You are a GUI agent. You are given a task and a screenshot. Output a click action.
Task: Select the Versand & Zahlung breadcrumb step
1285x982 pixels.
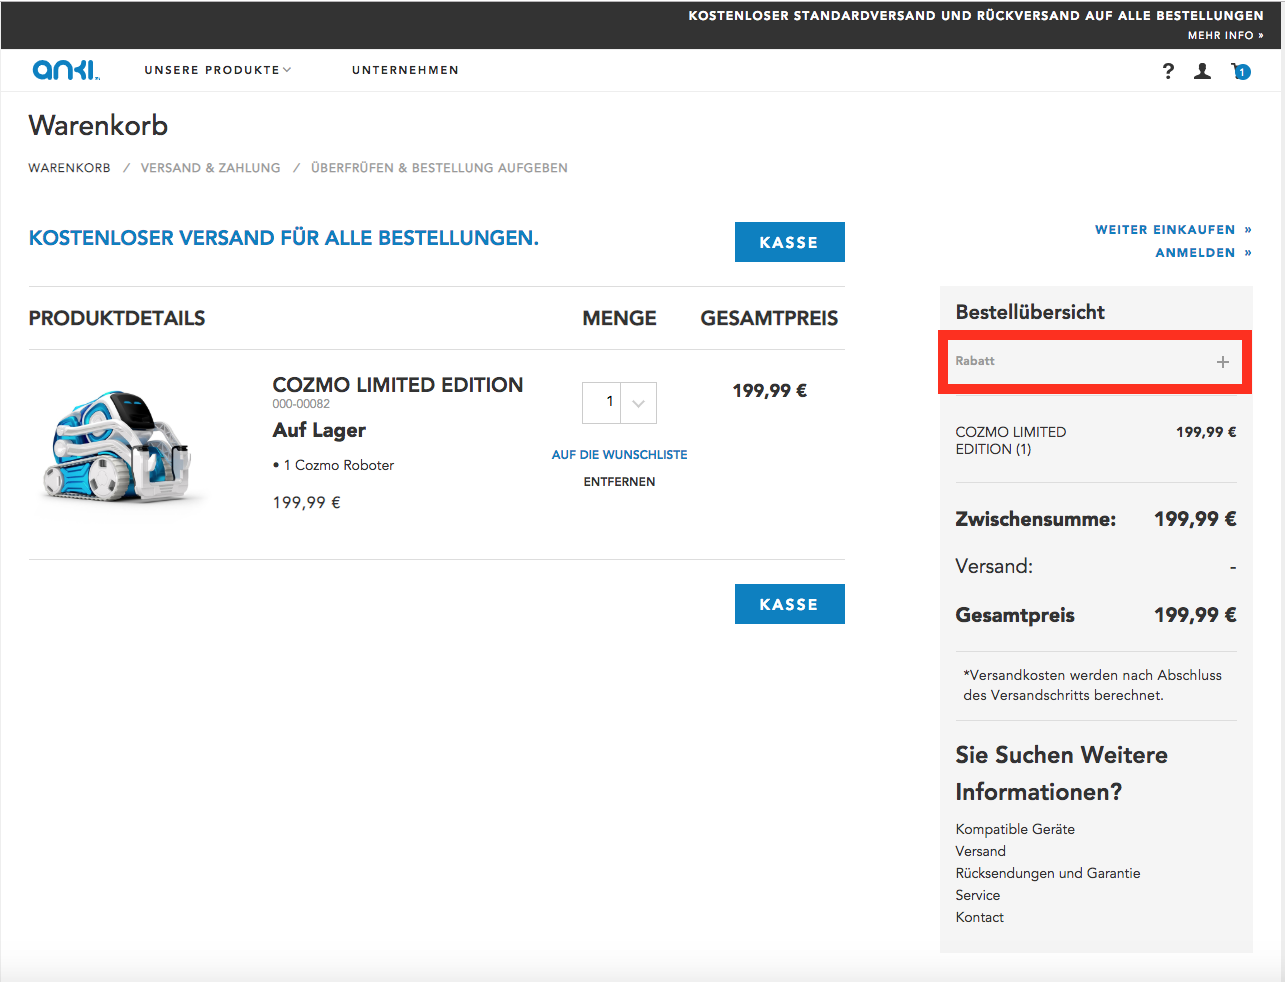tap(211, 168)
